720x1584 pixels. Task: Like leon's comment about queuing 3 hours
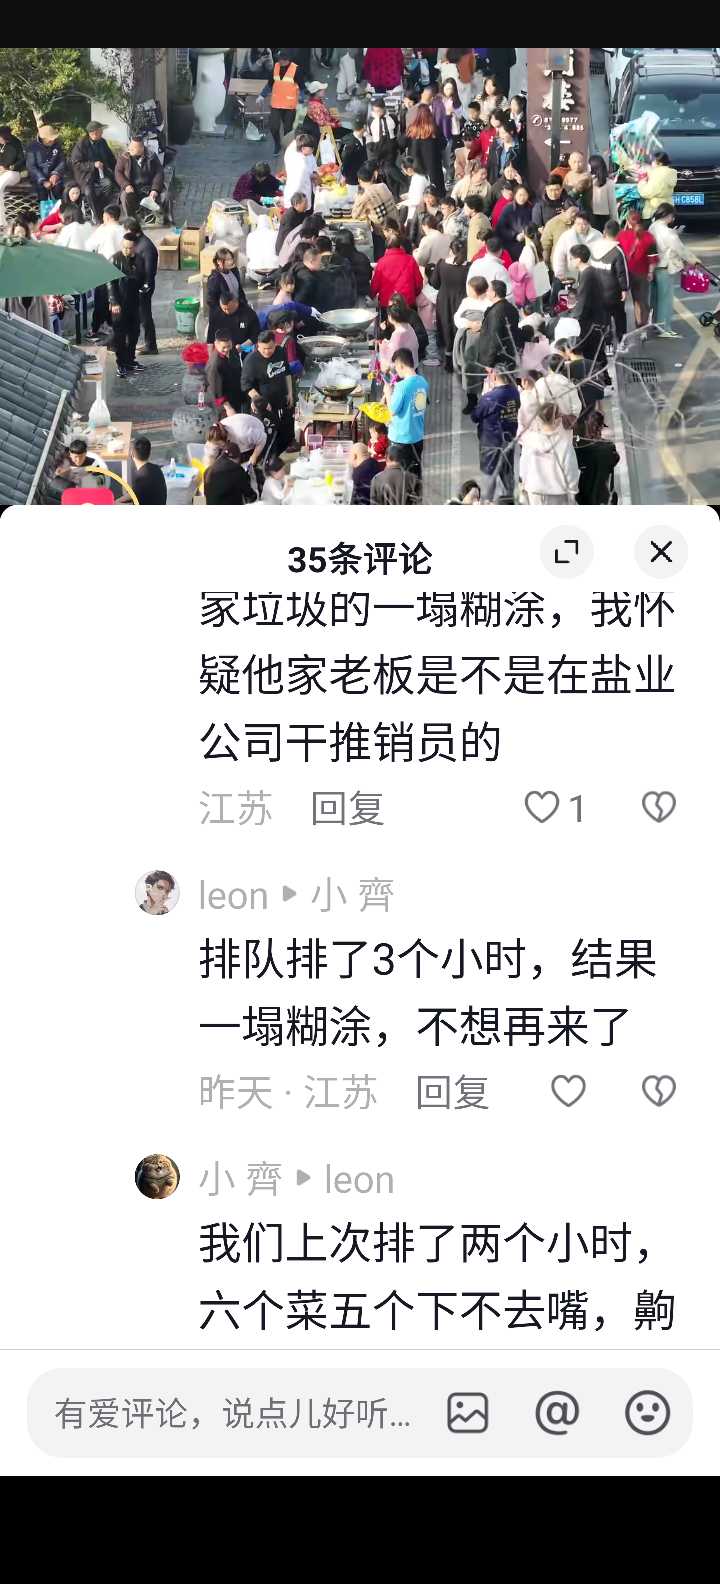(x=568, y=1091)
